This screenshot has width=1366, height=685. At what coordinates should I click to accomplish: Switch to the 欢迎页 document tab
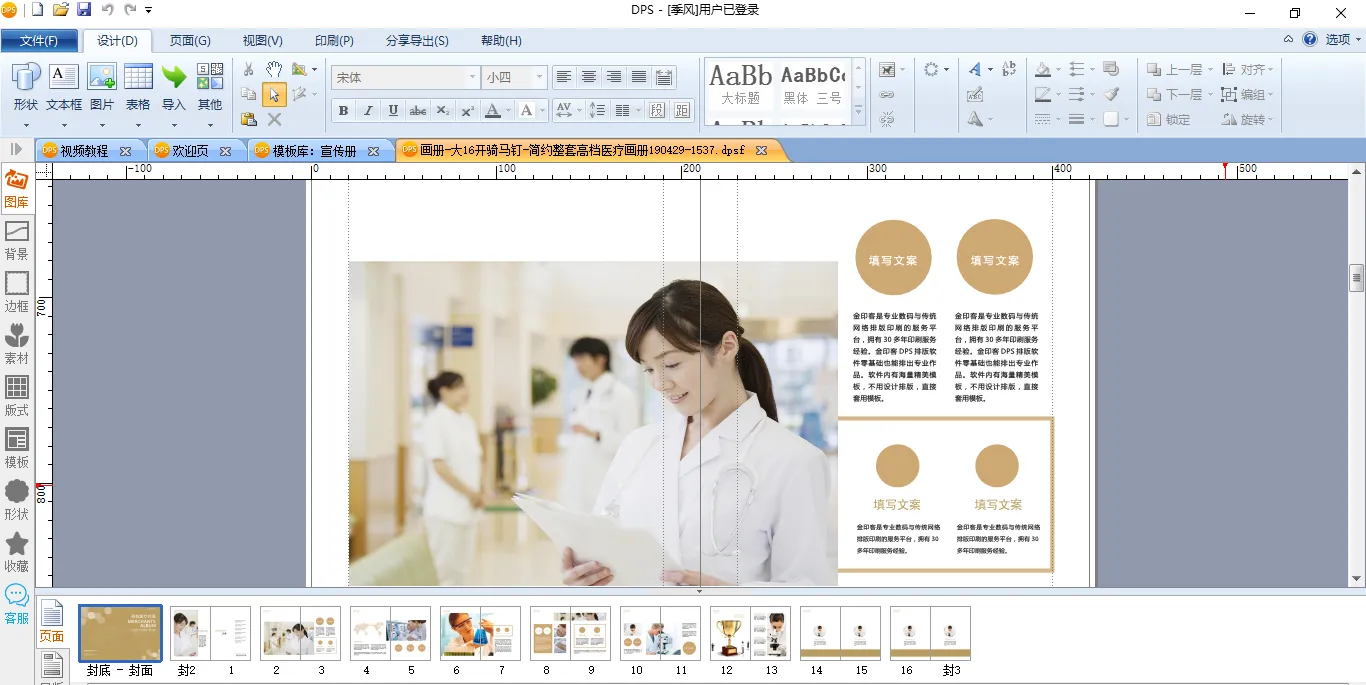pos(190,151)
